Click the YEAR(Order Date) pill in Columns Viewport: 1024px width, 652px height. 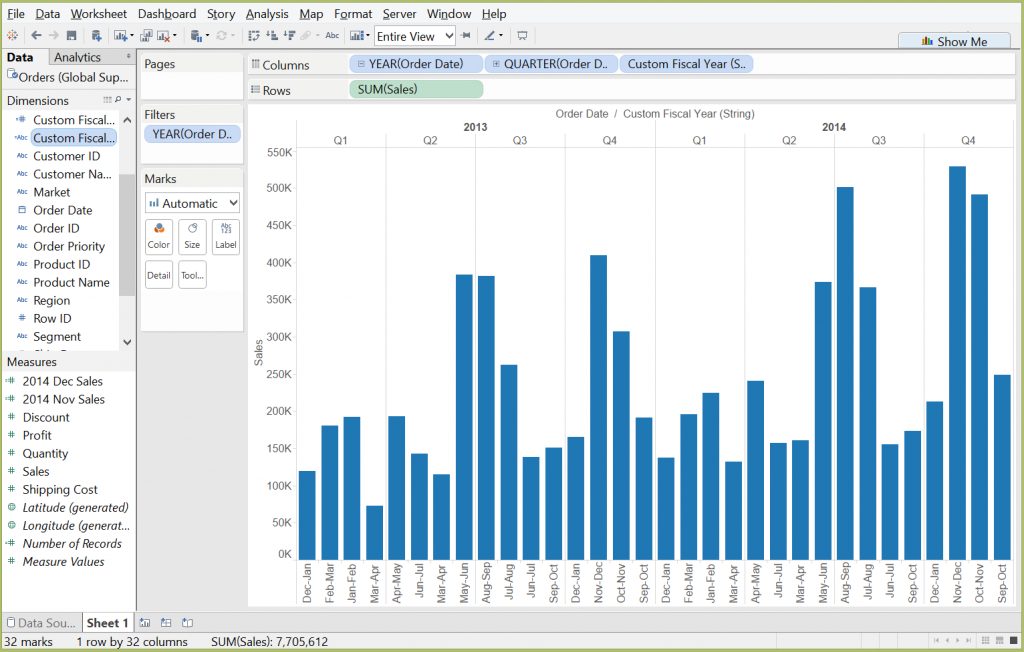point(416,64)
